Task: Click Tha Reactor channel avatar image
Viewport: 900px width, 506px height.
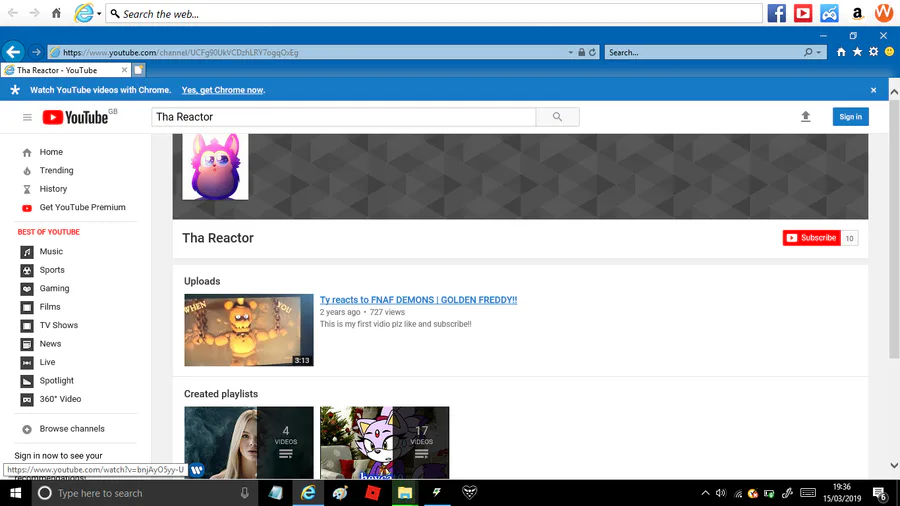Action: (215, 166)
